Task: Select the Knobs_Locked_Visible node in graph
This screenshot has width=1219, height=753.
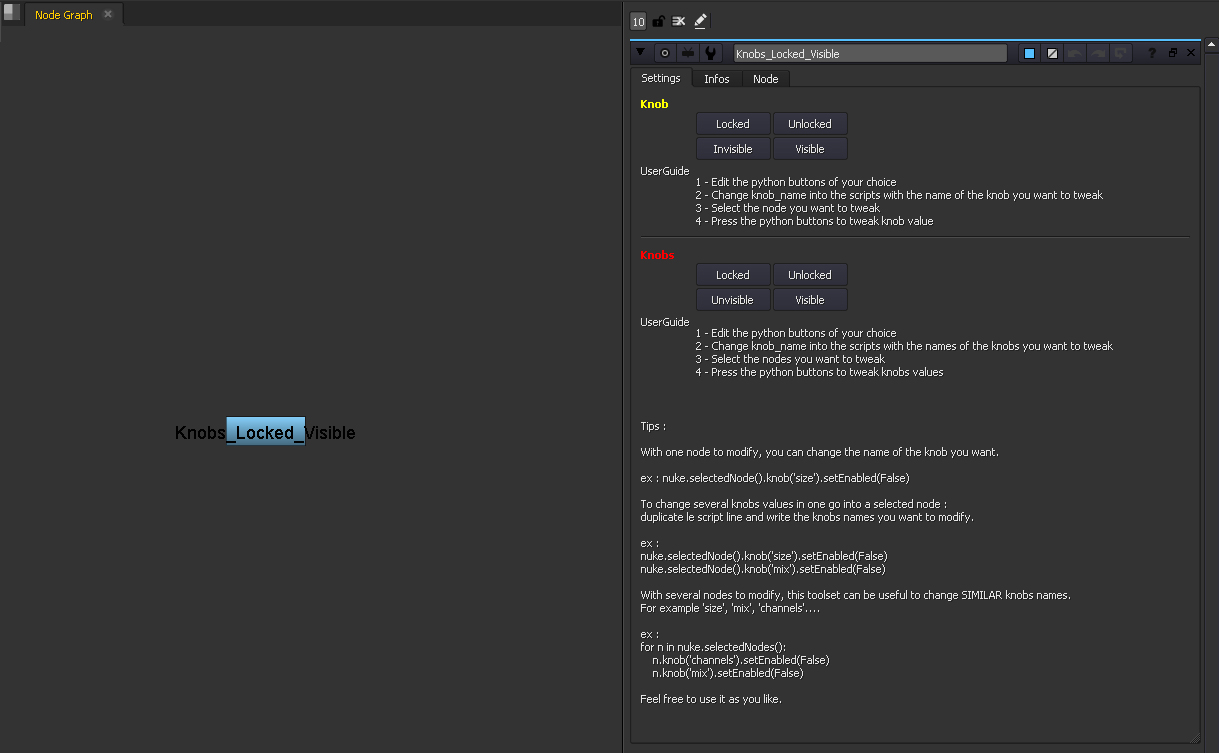Action: pos(265,432)
